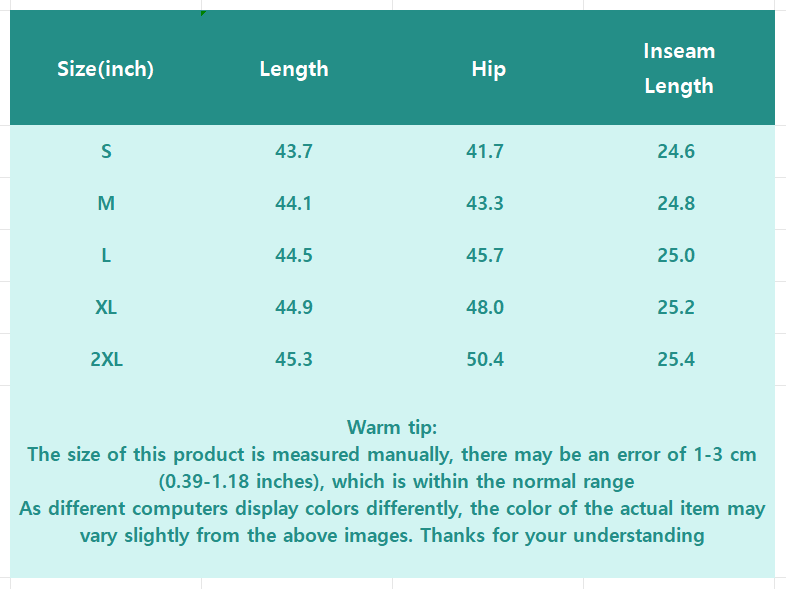Select the 24.6 inseam value
Image resolution: width=786 pixels, height=589 pixels.
tap(676, 152)
